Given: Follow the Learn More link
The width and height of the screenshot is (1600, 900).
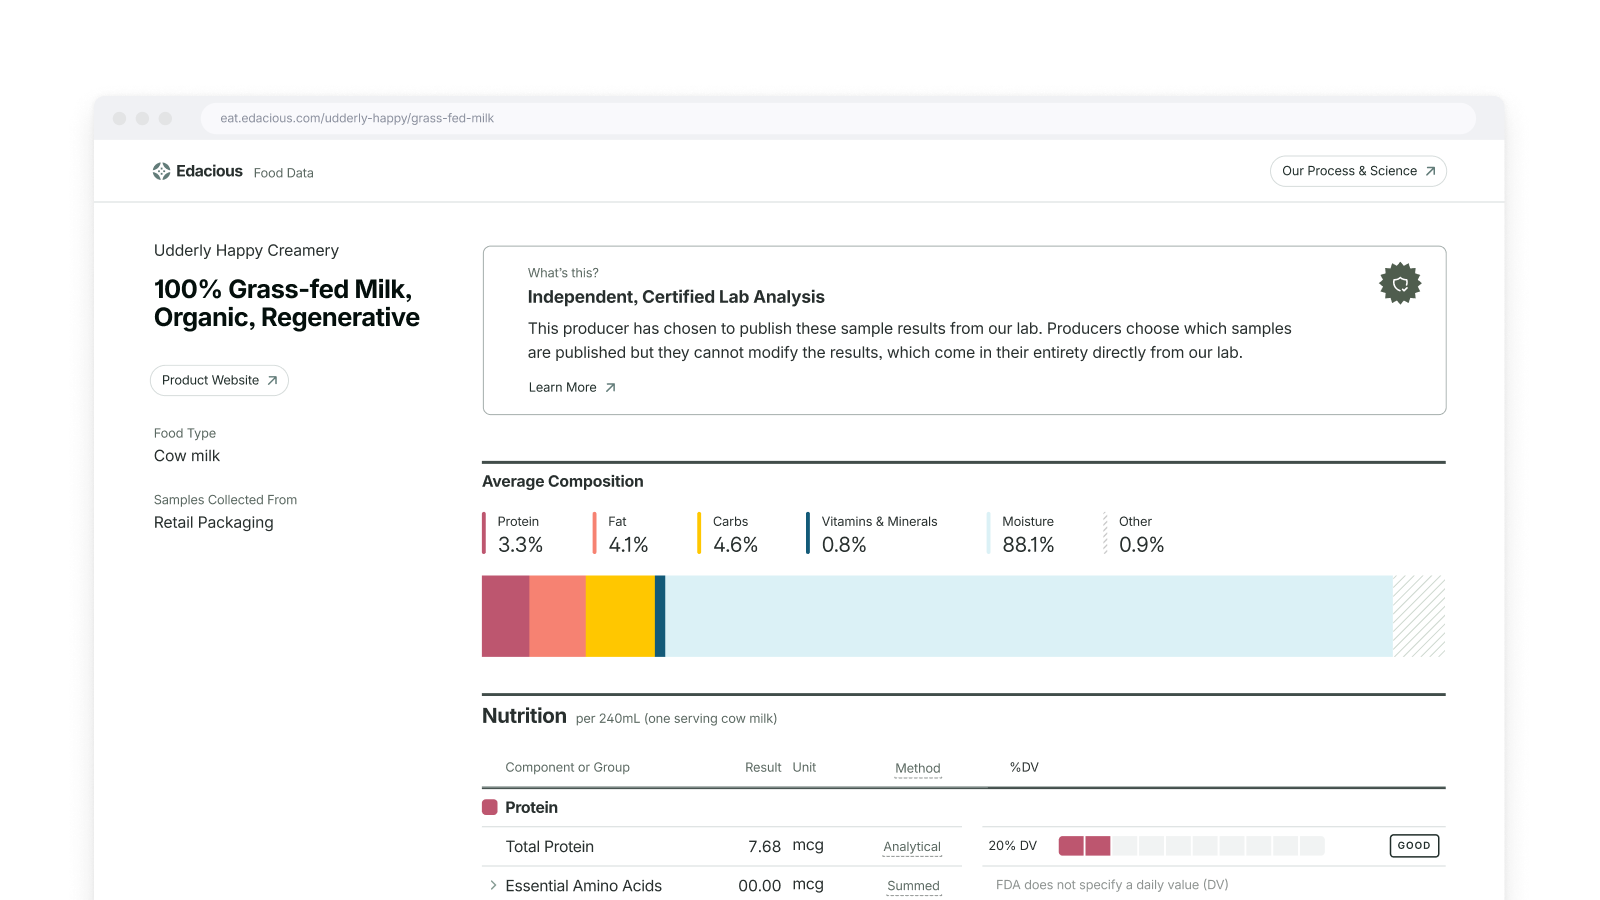Looking at the screenshot, I should coord(572,387).
